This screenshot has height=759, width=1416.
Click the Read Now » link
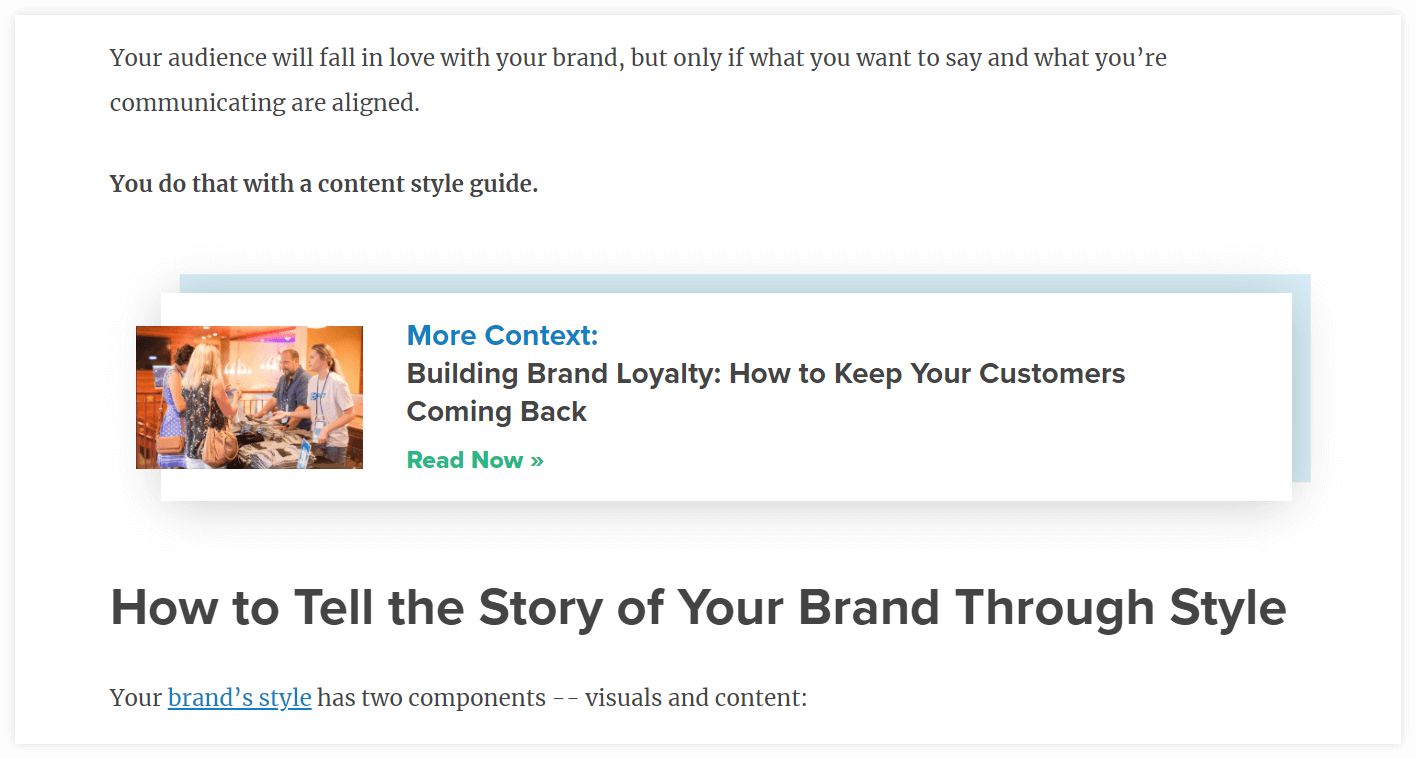click(x=475, y=460)
